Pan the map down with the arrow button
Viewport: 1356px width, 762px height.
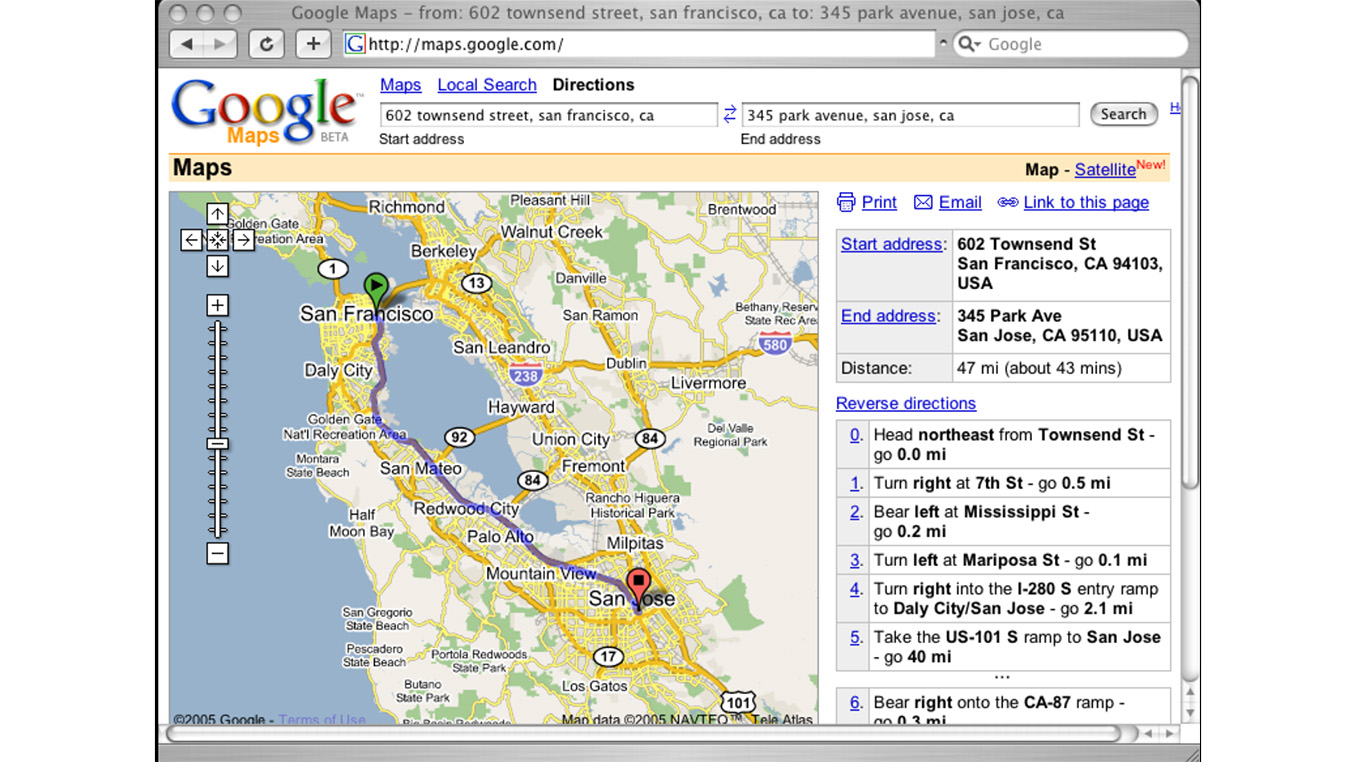point(217,266)
